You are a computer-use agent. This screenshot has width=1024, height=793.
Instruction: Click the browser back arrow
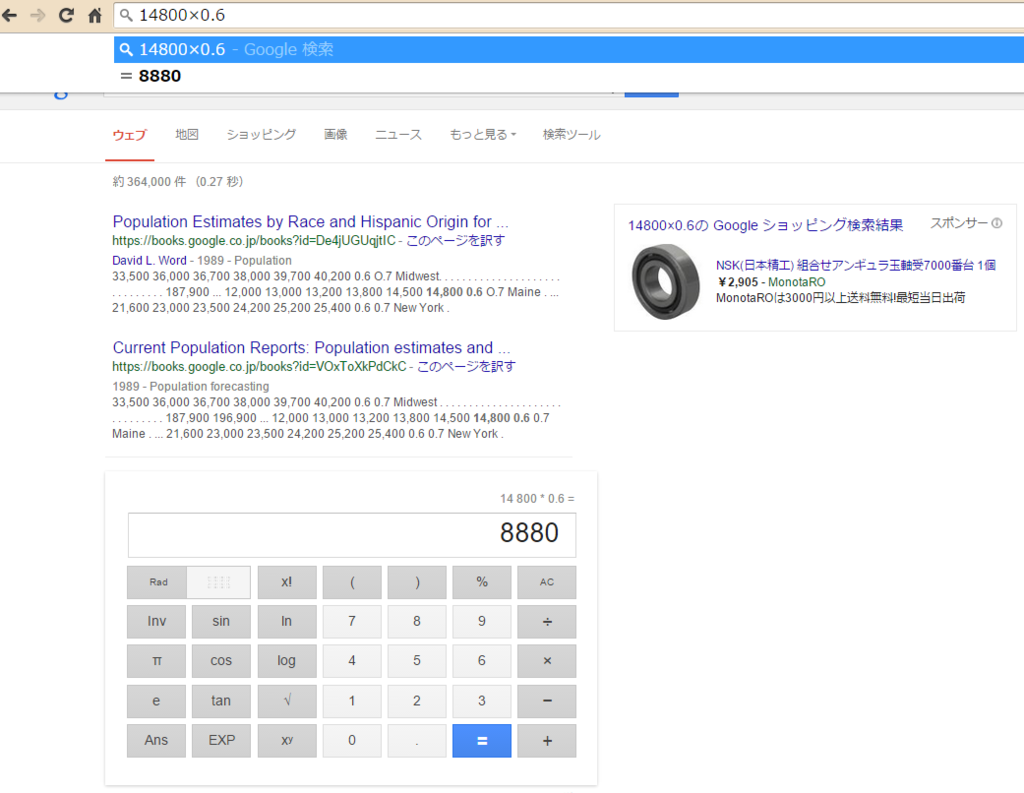(x=9, y=15)
